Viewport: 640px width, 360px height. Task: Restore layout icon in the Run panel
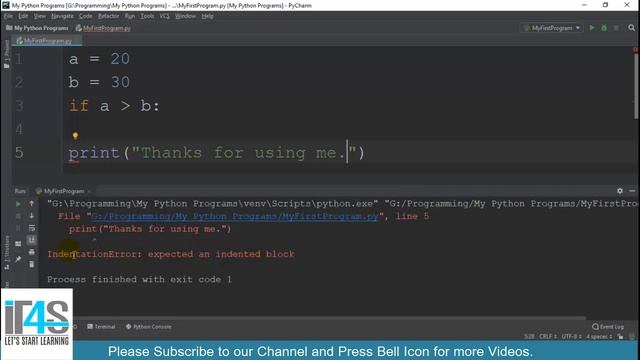18,244
